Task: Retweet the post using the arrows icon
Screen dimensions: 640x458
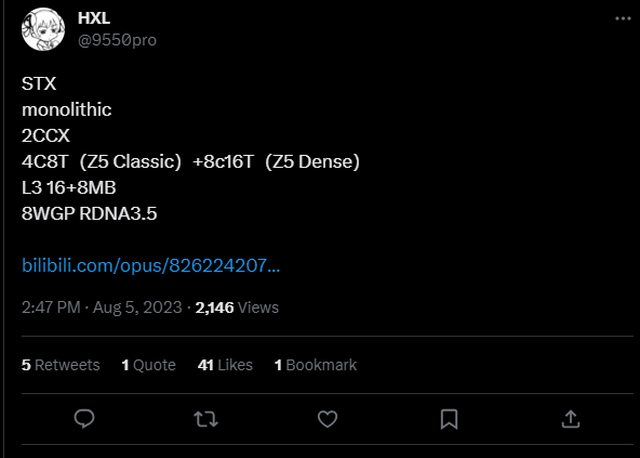Action: pos(205,418)
